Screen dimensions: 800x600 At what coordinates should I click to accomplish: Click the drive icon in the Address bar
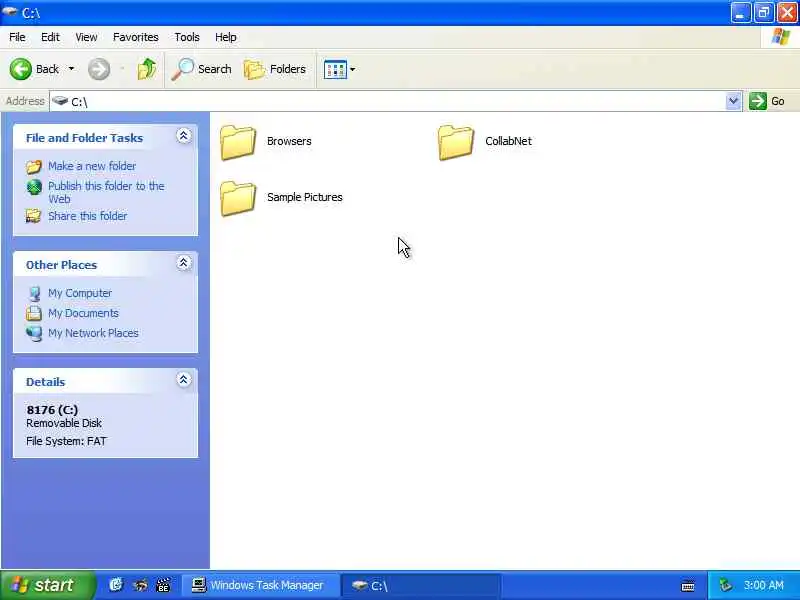(60, 101)
